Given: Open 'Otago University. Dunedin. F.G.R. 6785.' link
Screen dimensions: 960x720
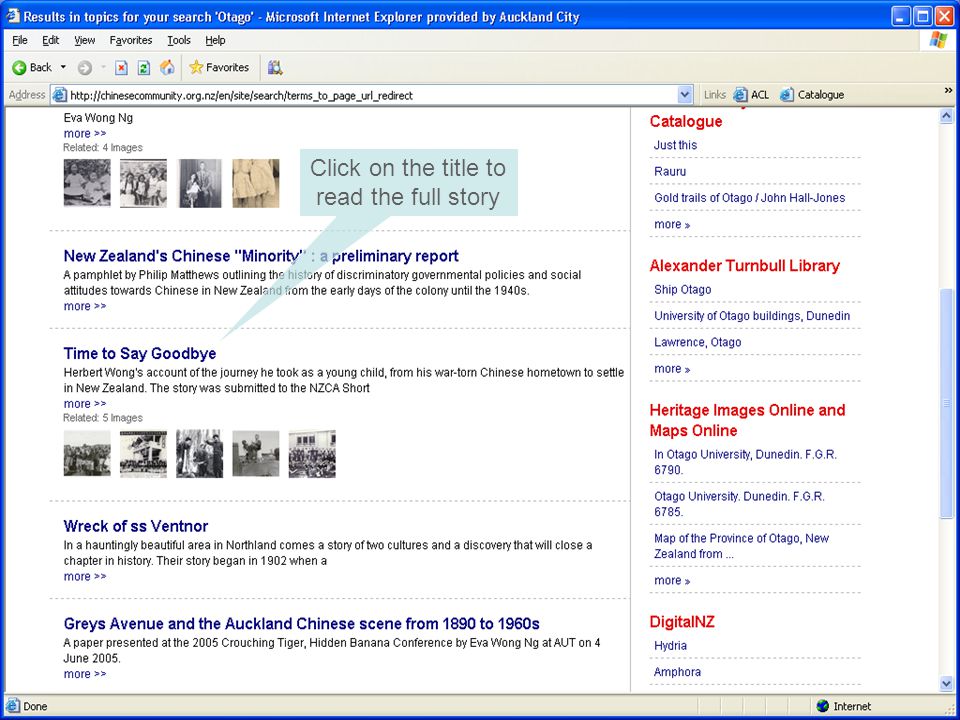Looking at the screenshot, I should click(739, 504).
